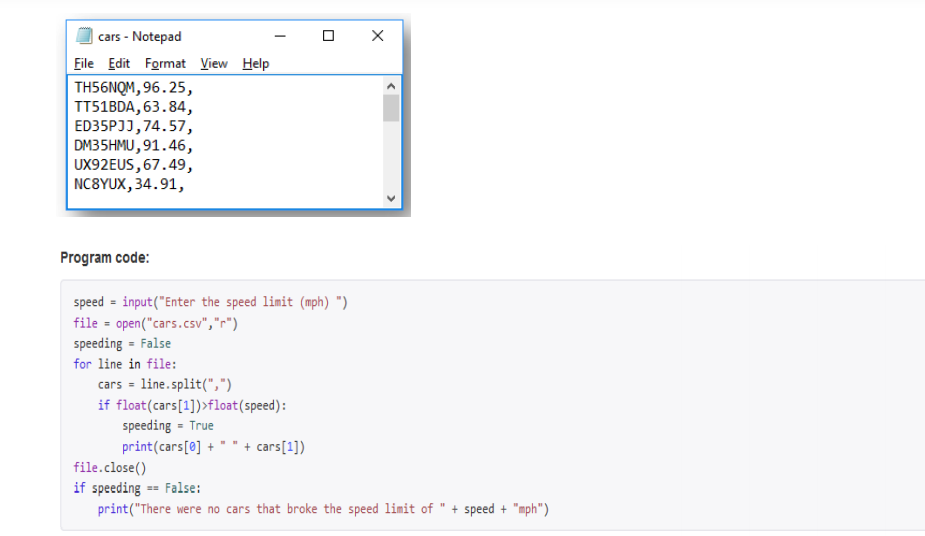Open the Edit menu in Notepad
Image resolution: width=925 pixels, height=536 pixels.
tap(119, 64)
